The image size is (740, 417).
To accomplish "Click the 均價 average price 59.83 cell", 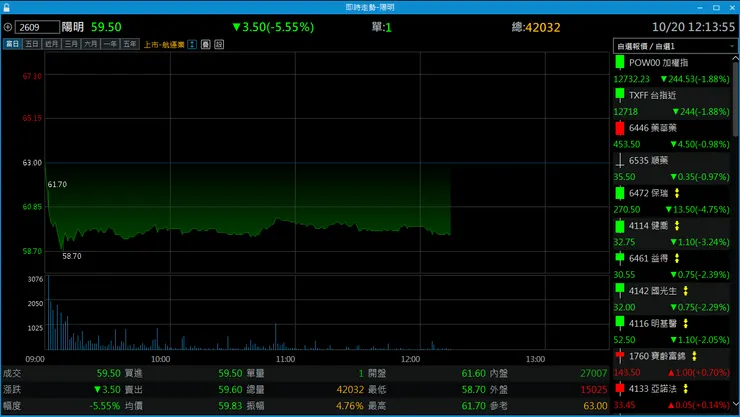I will tap(230, 406).
